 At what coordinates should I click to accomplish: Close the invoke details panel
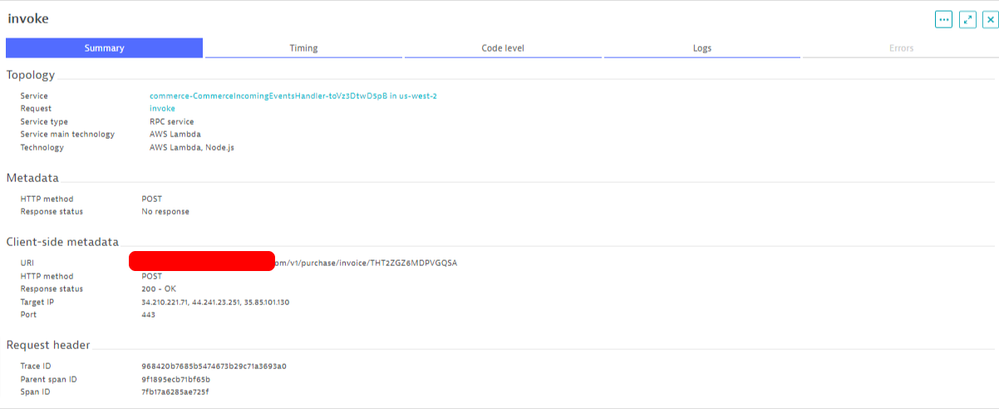click(990, 19)
